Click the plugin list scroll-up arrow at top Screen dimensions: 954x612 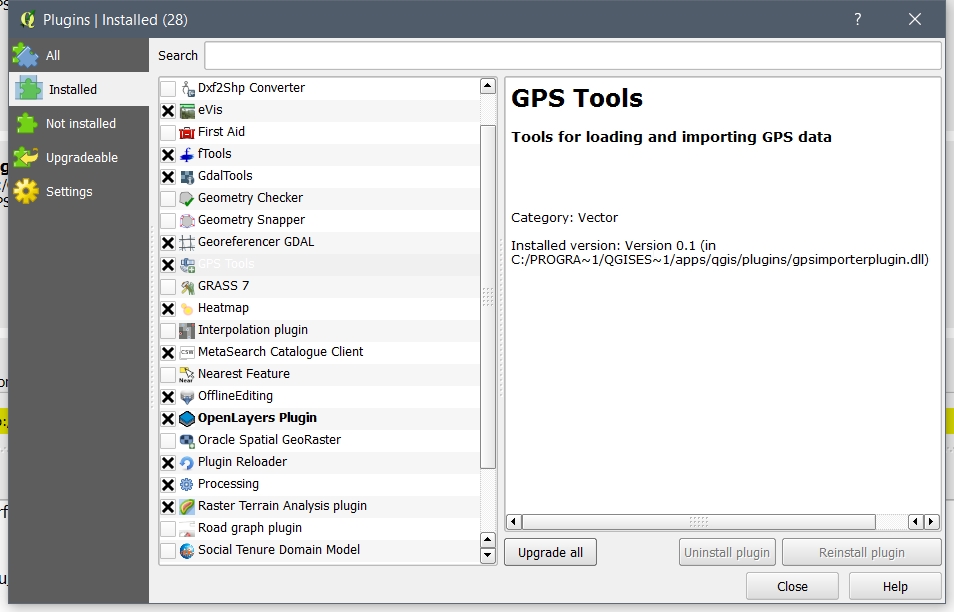[488, 86]
